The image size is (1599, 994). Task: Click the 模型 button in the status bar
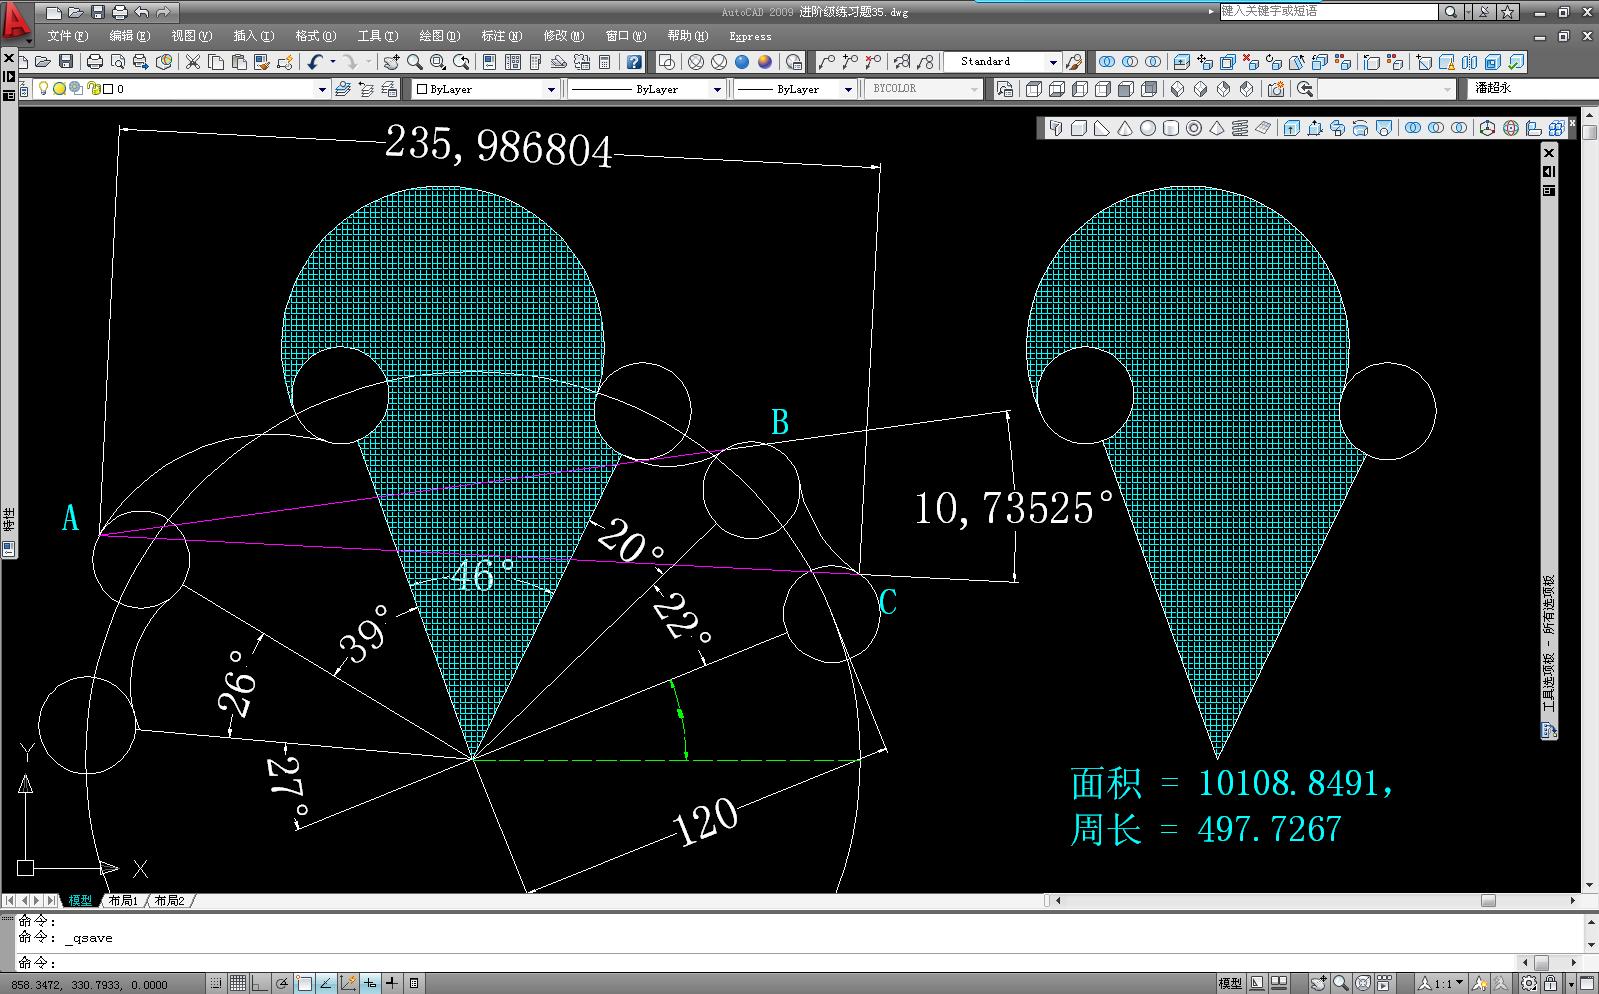(1231, 984)
